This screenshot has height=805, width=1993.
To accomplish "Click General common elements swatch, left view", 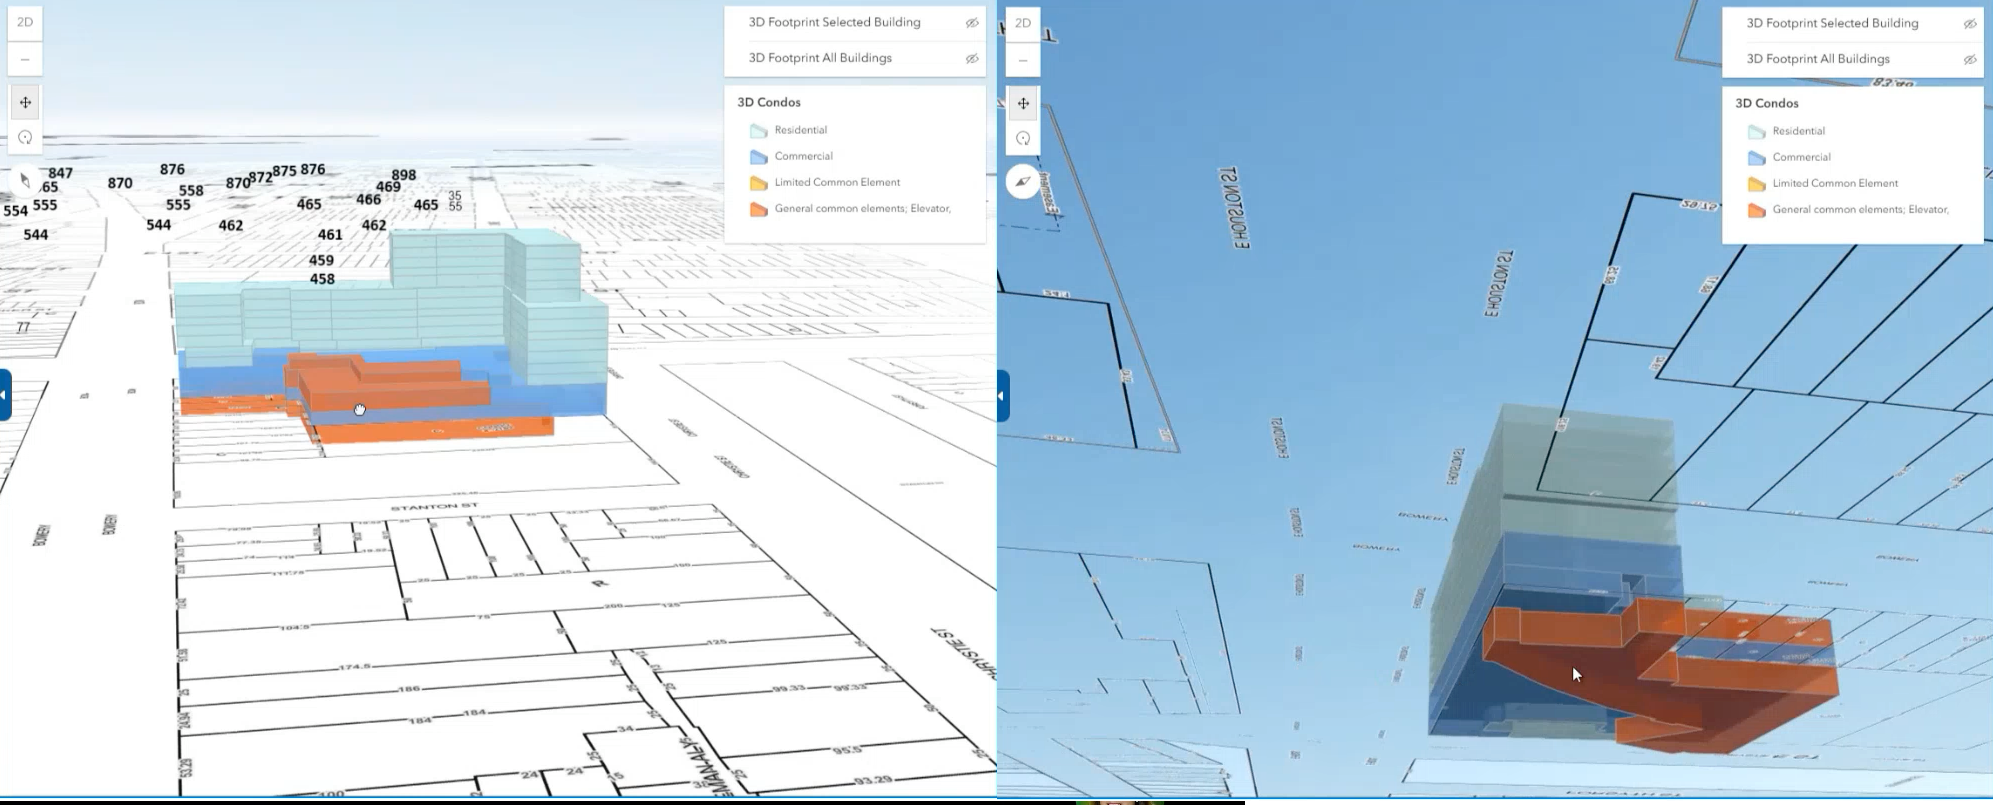I will pyautogui.click(x=759, y=209).
